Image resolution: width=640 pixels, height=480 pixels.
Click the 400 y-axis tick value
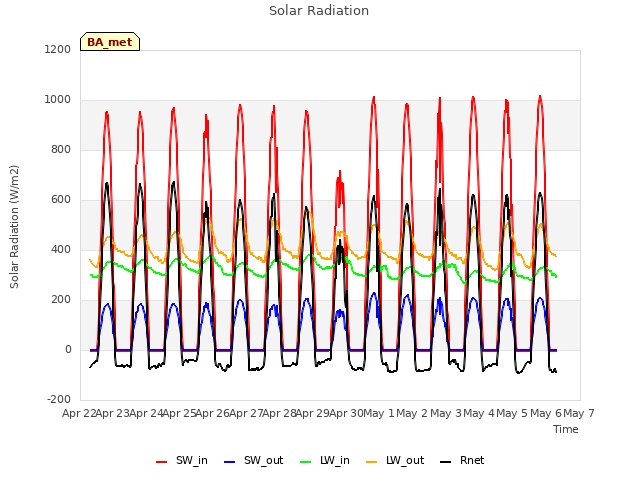point(61,249)
